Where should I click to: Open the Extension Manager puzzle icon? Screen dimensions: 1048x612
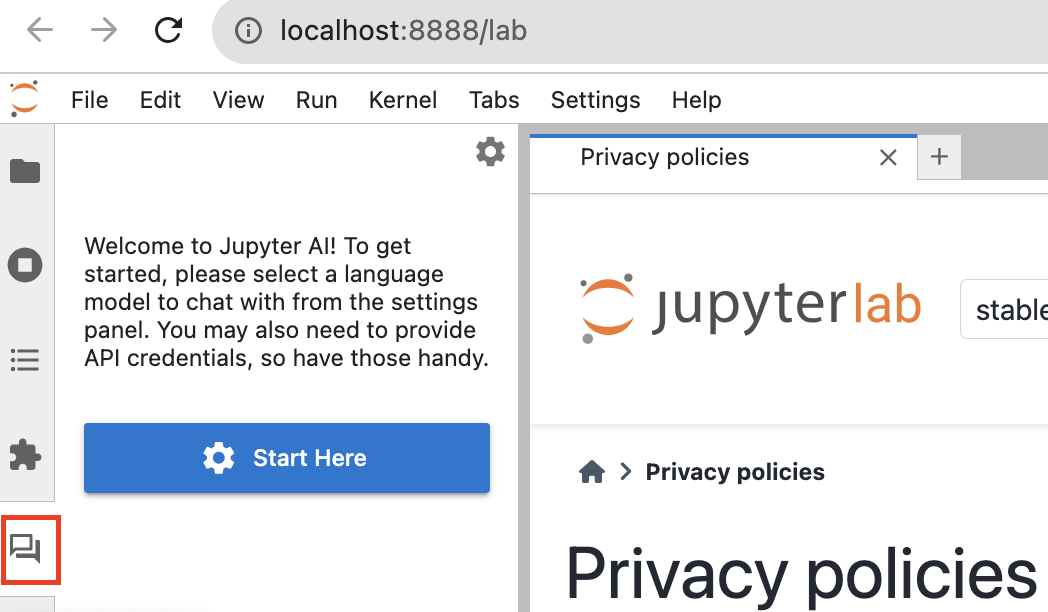[x=25, y=455]
